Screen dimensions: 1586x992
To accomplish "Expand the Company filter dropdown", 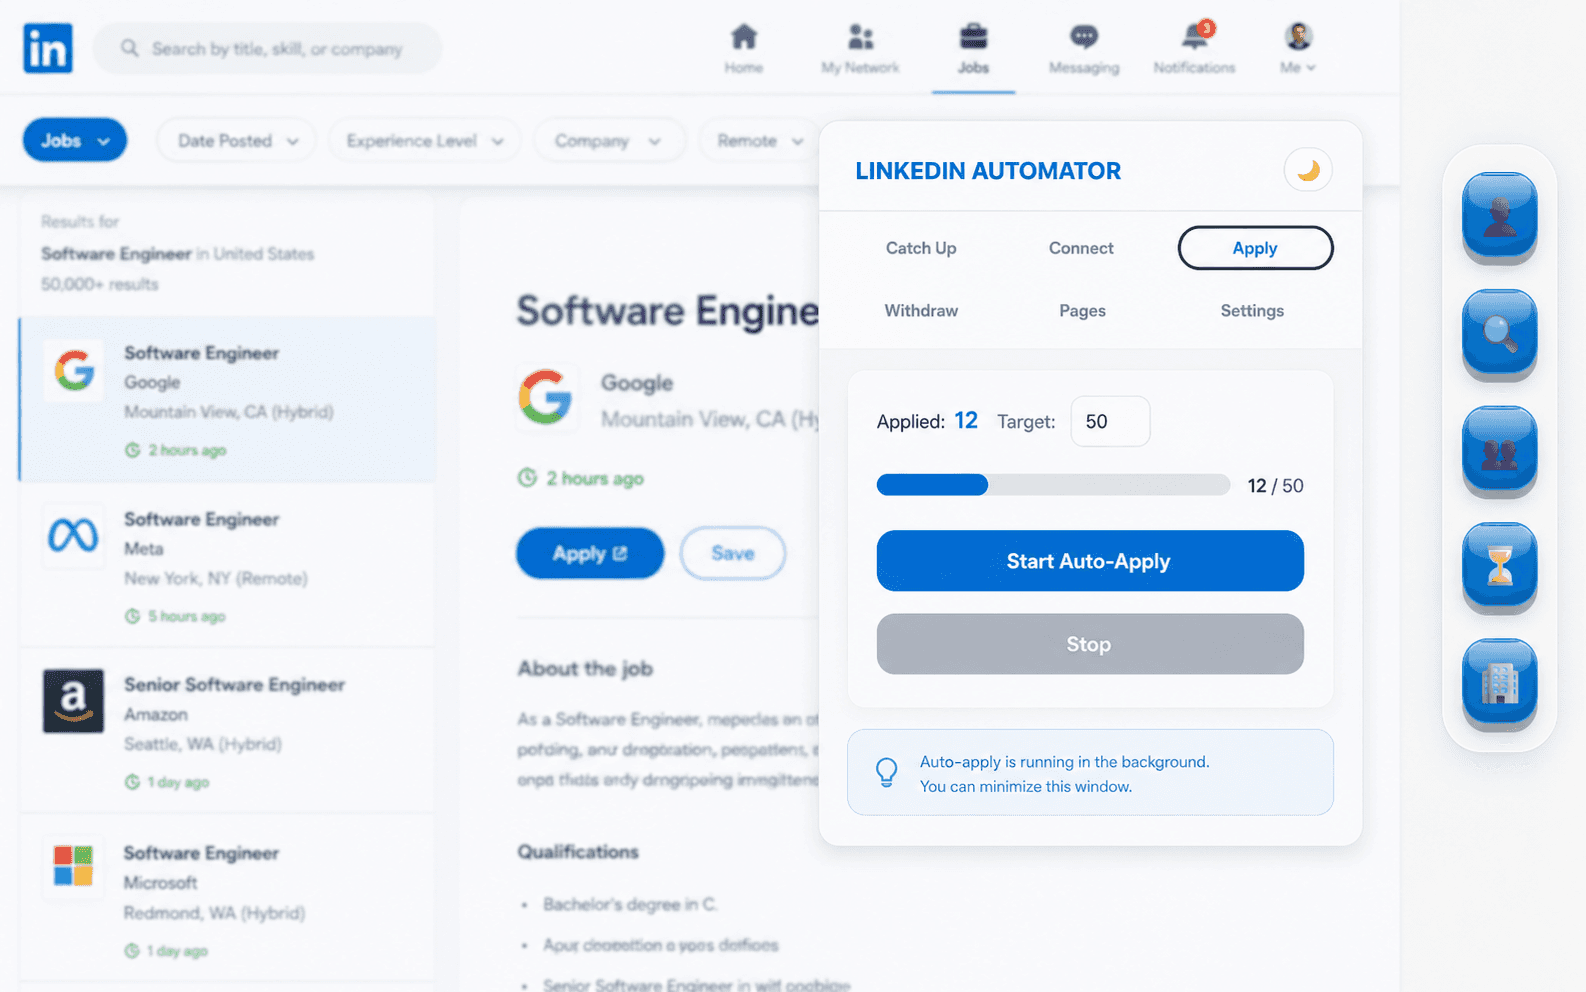I will click(x=608, y=141).
